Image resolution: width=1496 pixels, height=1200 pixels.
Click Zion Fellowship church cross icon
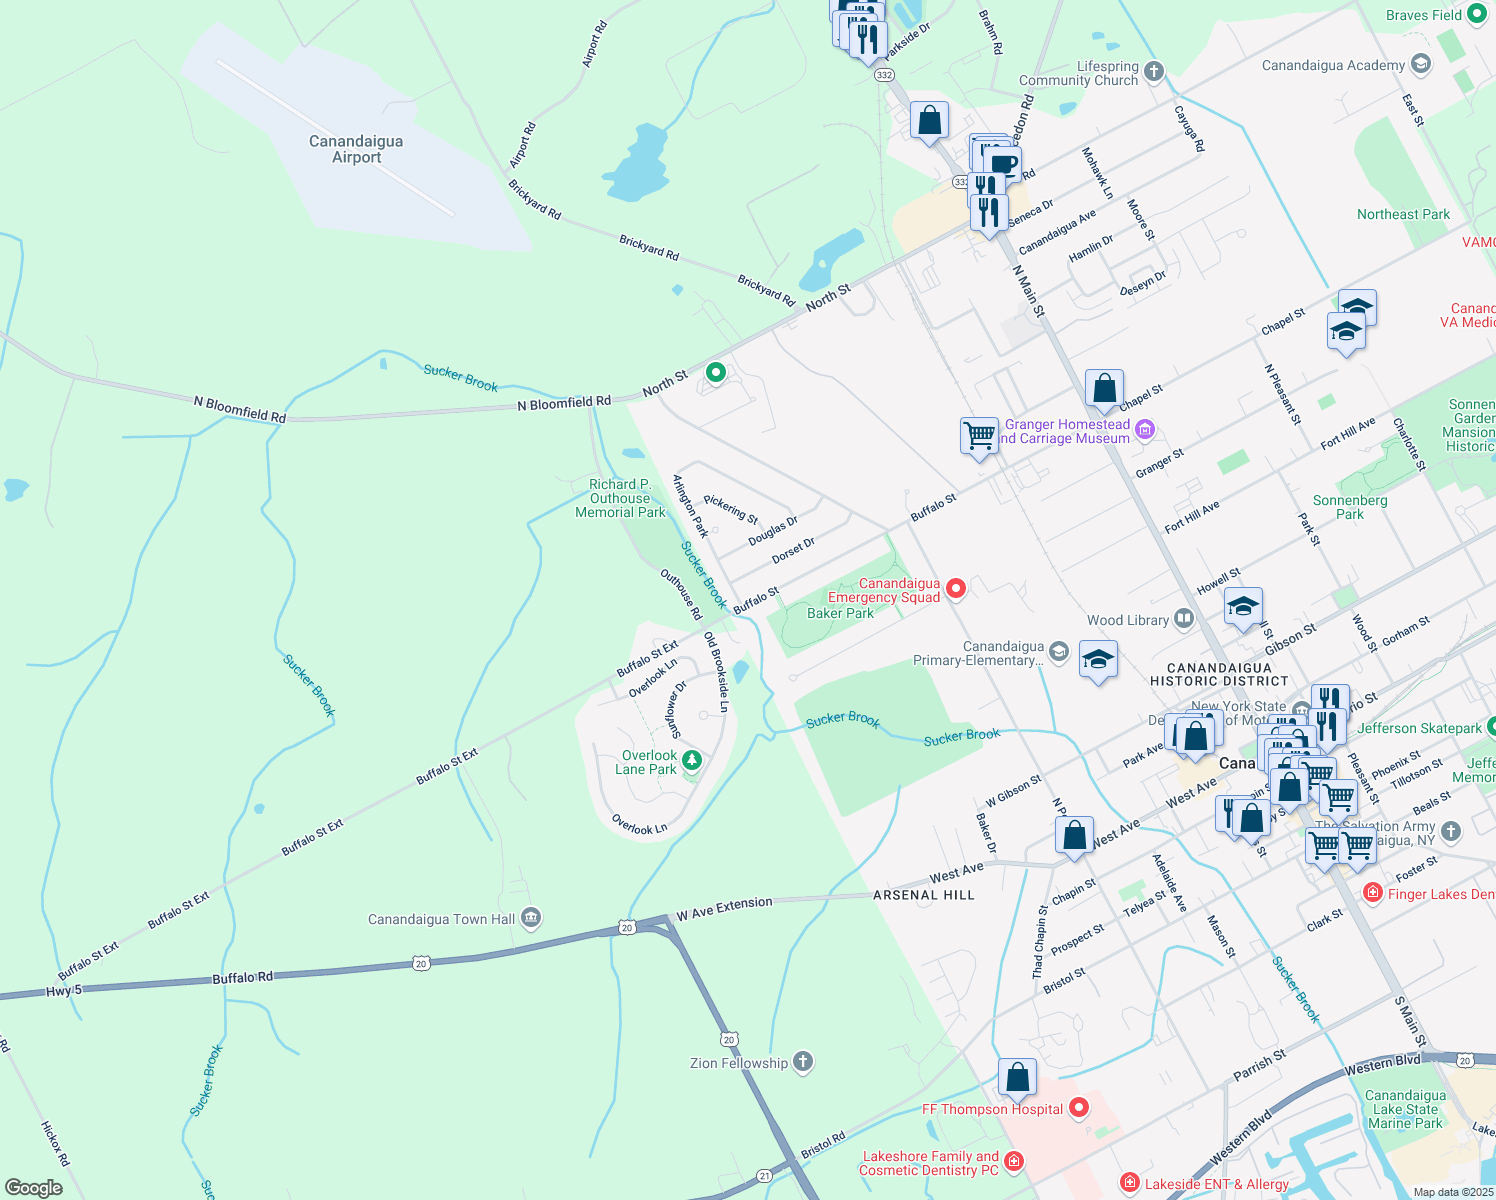point(803,1062)
